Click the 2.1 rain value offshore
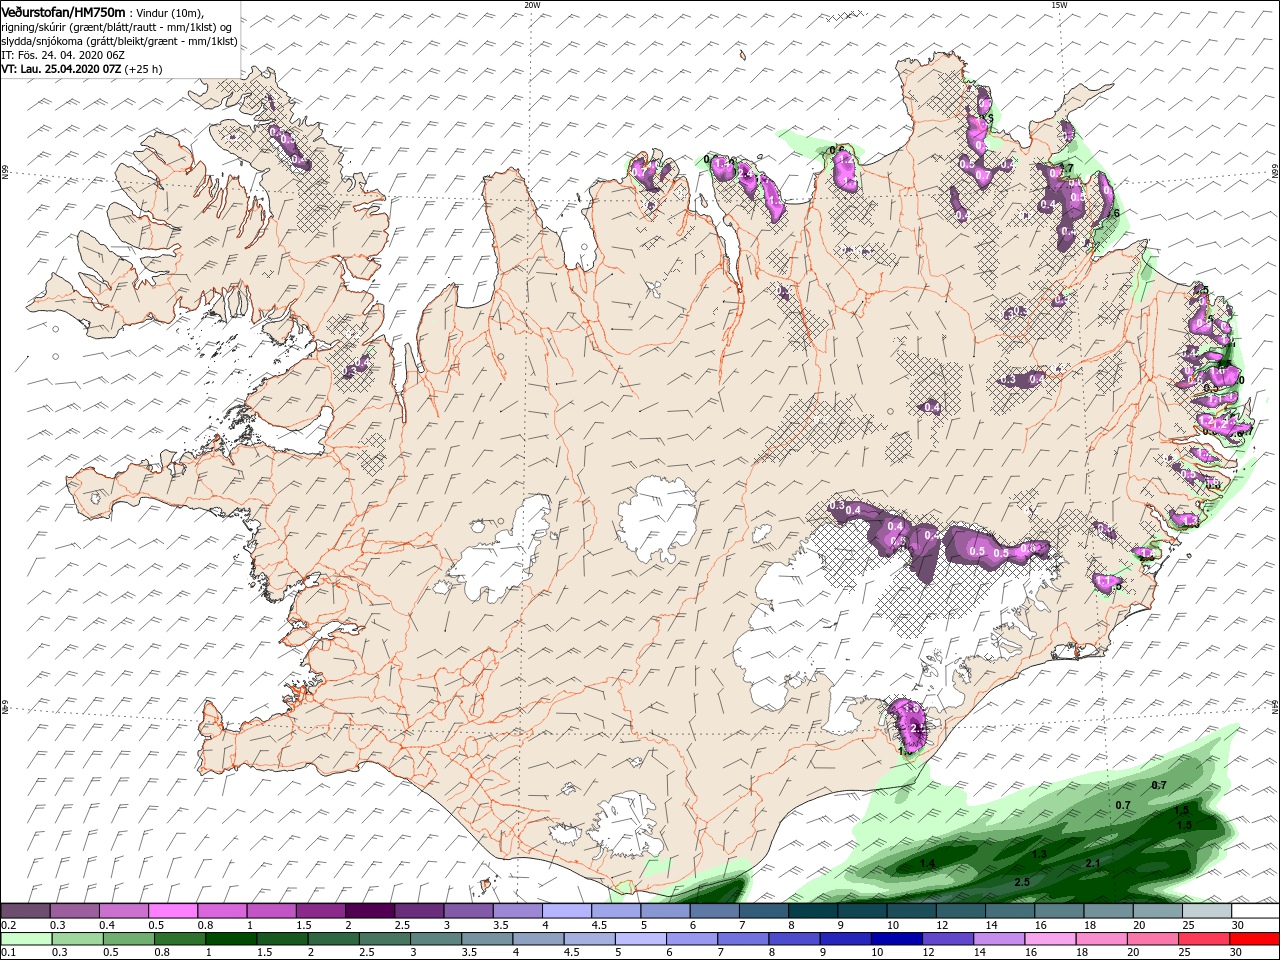Screen dimensions: 1280x960 pyautogui.click(x=1093, y=862)
